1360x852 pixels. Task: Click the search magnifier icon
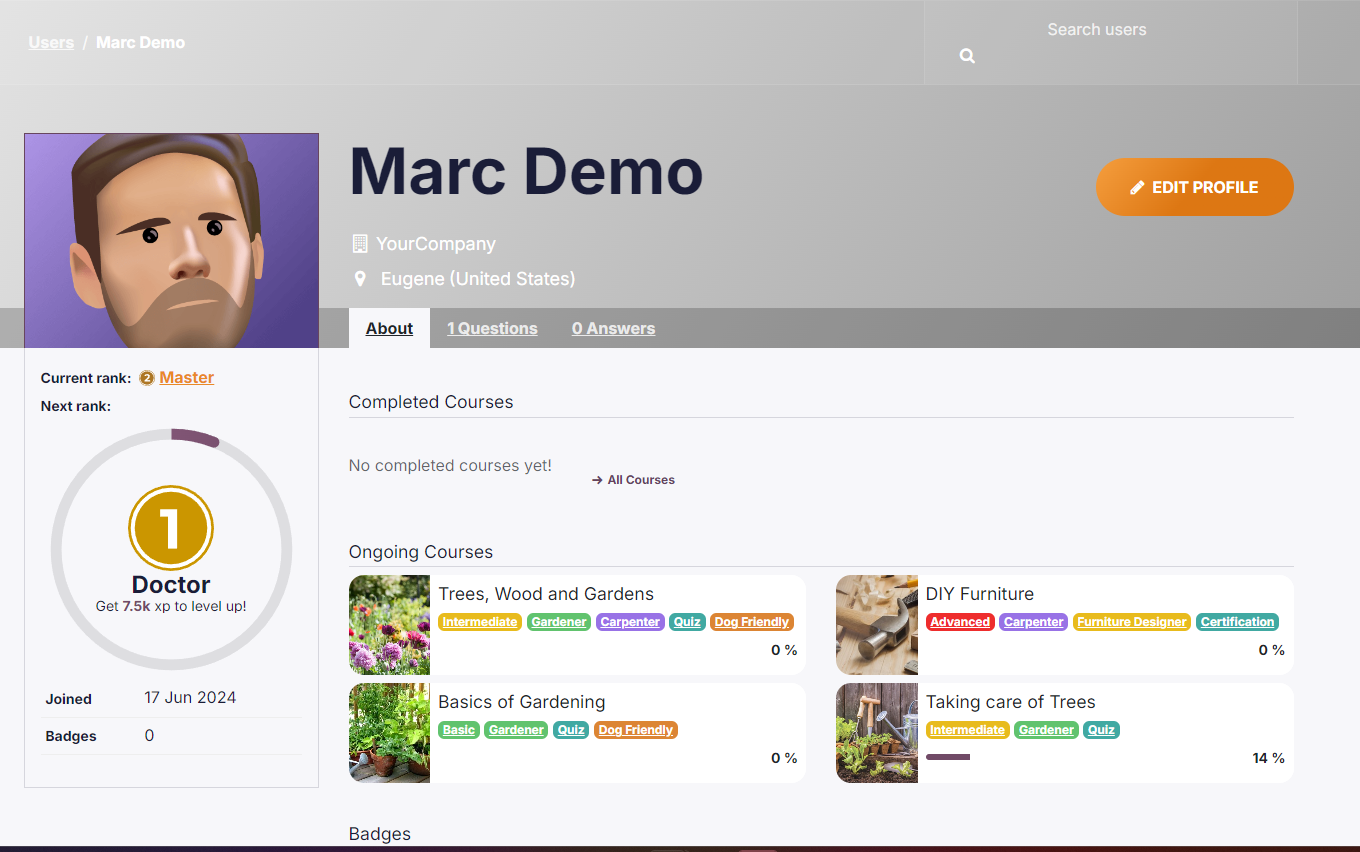click(x=967, y=56)
